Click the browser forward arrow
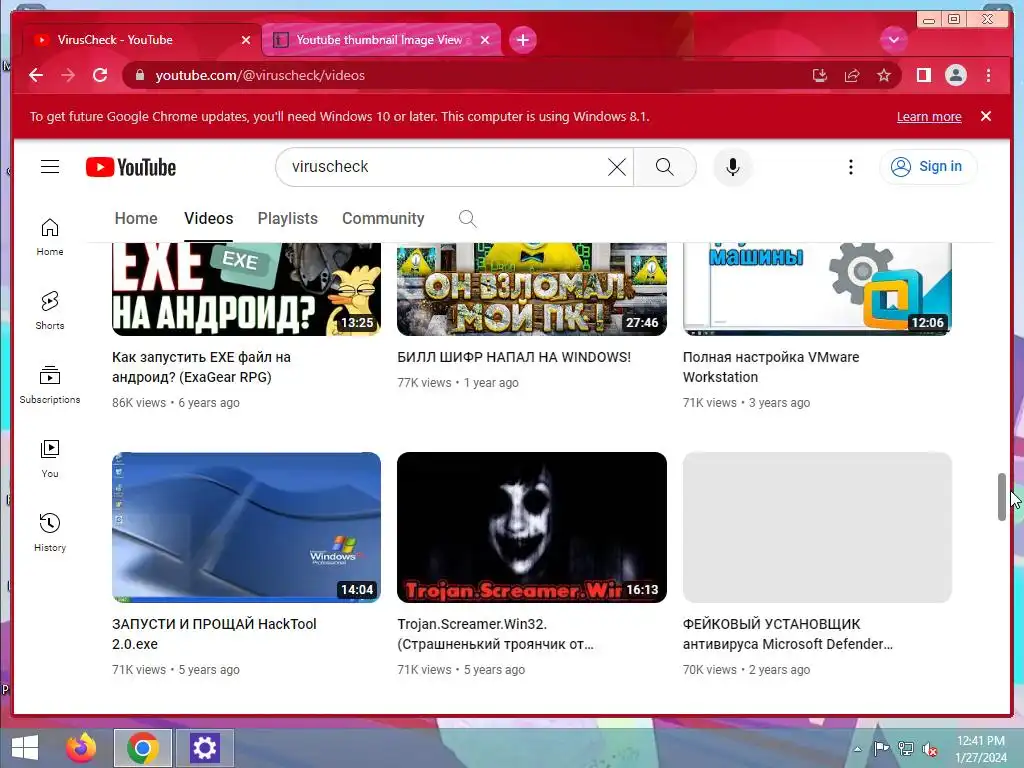Viewport: 1024px width, 768px height. click(x=68, y=75)
